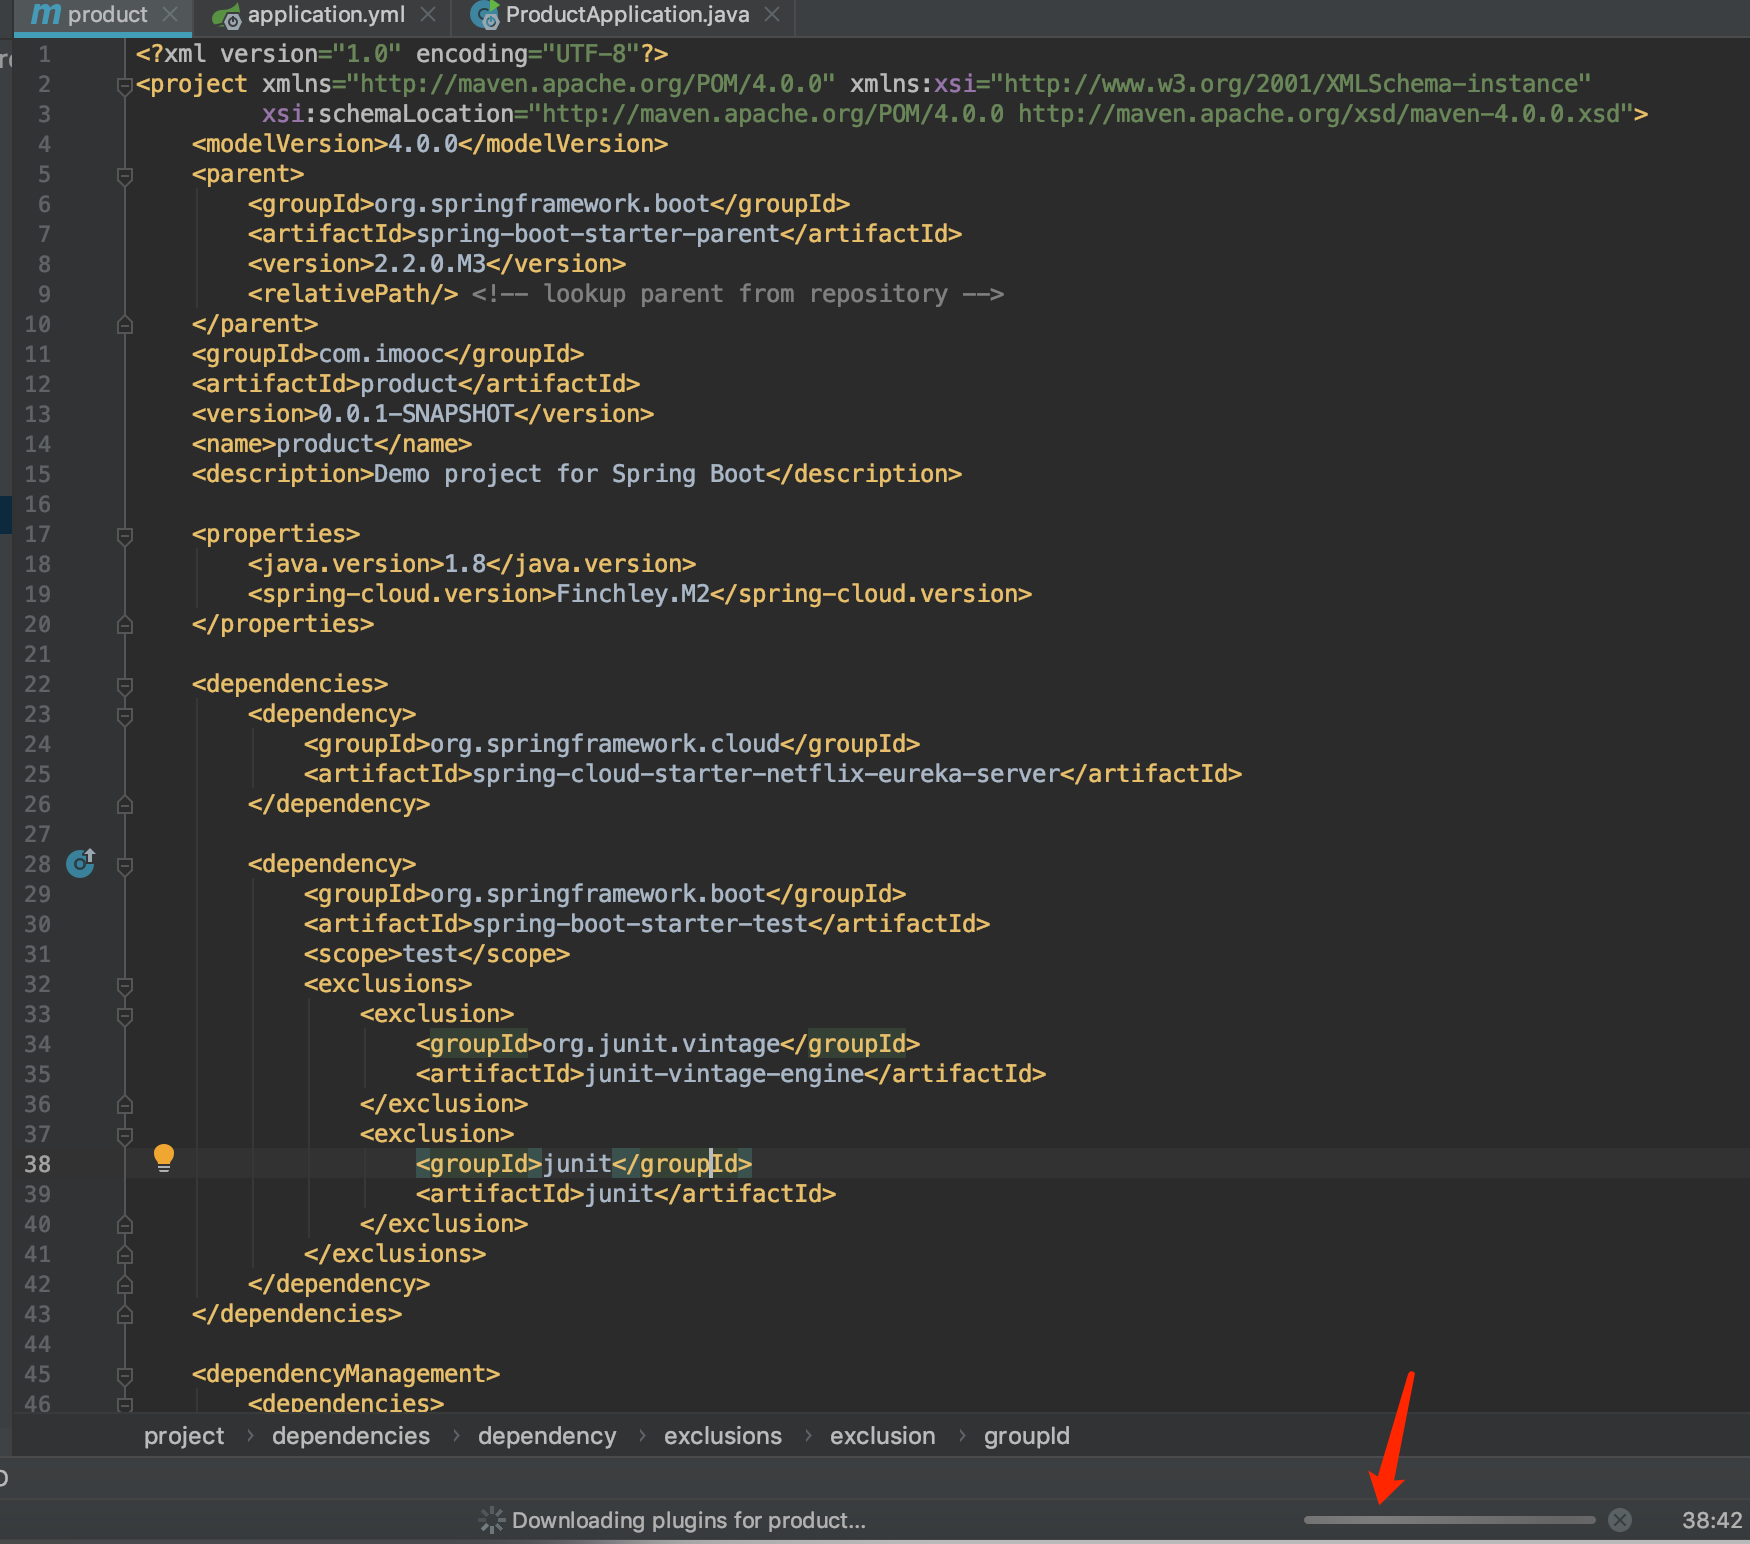The height and width of the screenshot is (1544, 1750).
Task: Click the scope test value on line 31
Action: click(x=430, y=954)
